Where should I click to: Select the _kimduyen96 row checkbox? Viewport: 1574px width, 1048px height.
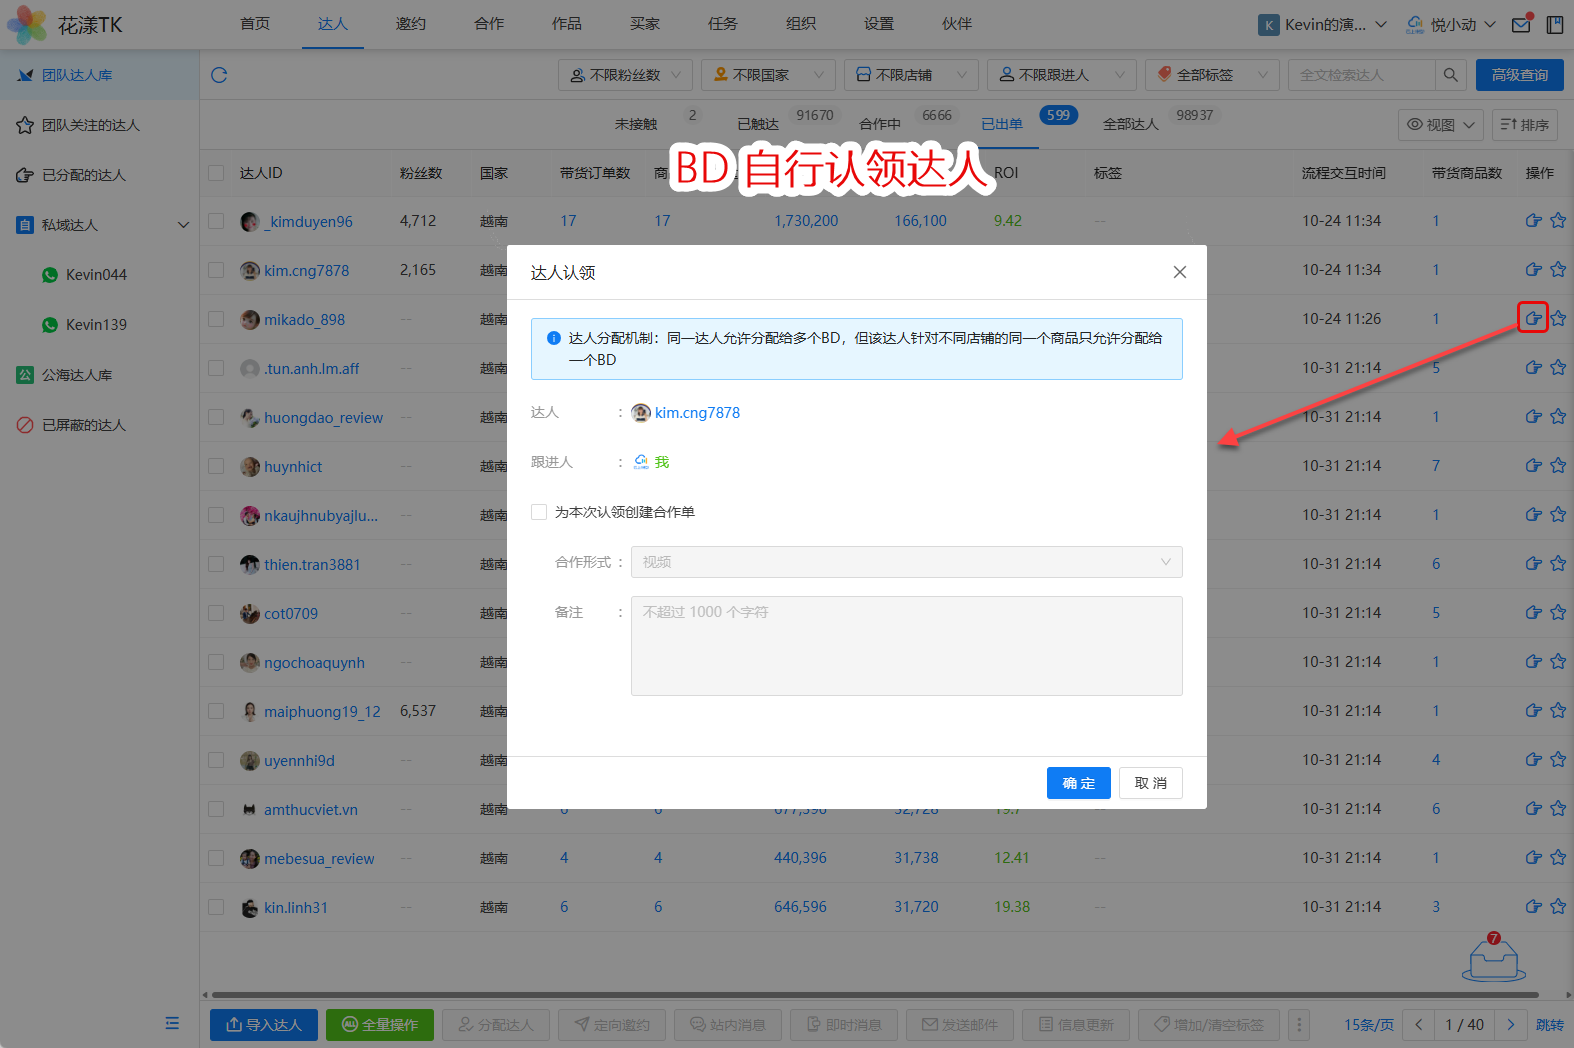216,221
